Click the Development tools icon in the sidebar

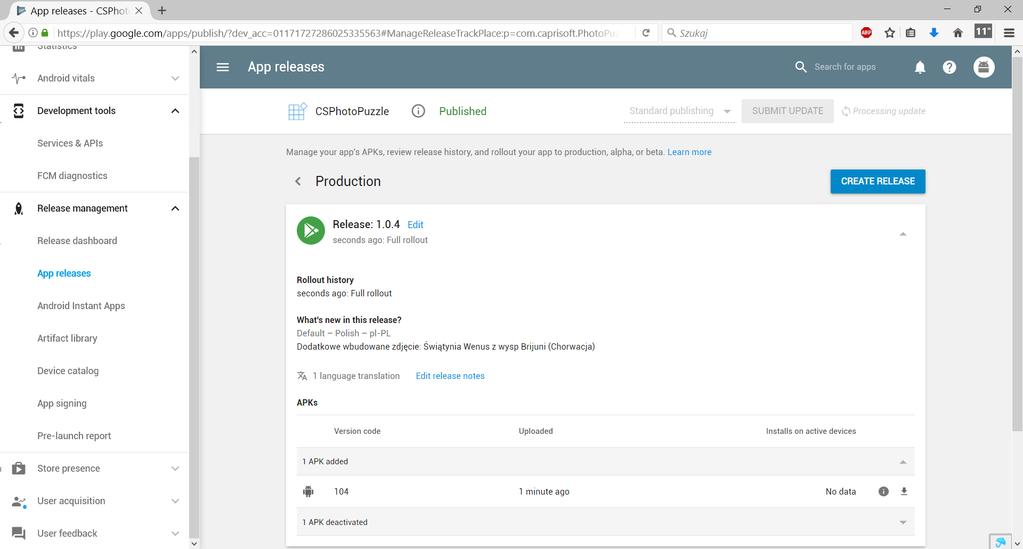pos(18,111)
